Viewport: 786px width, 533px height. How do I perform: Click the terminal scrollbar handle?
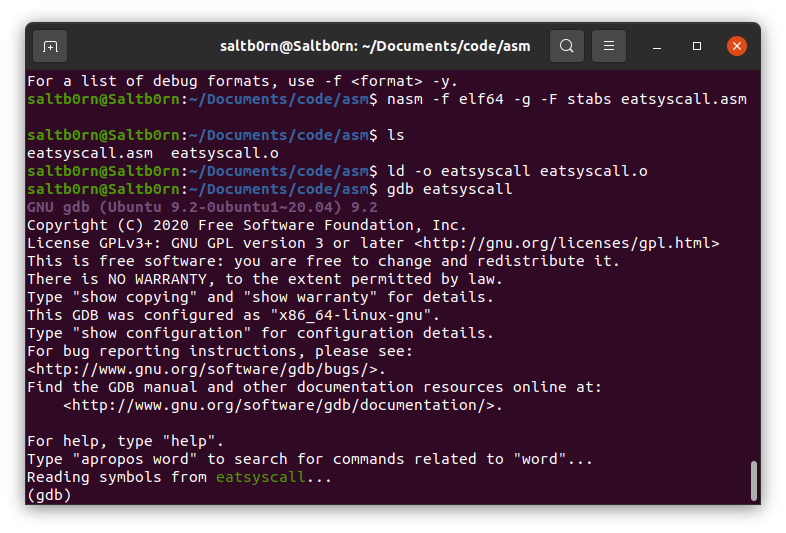click(753, 481)
